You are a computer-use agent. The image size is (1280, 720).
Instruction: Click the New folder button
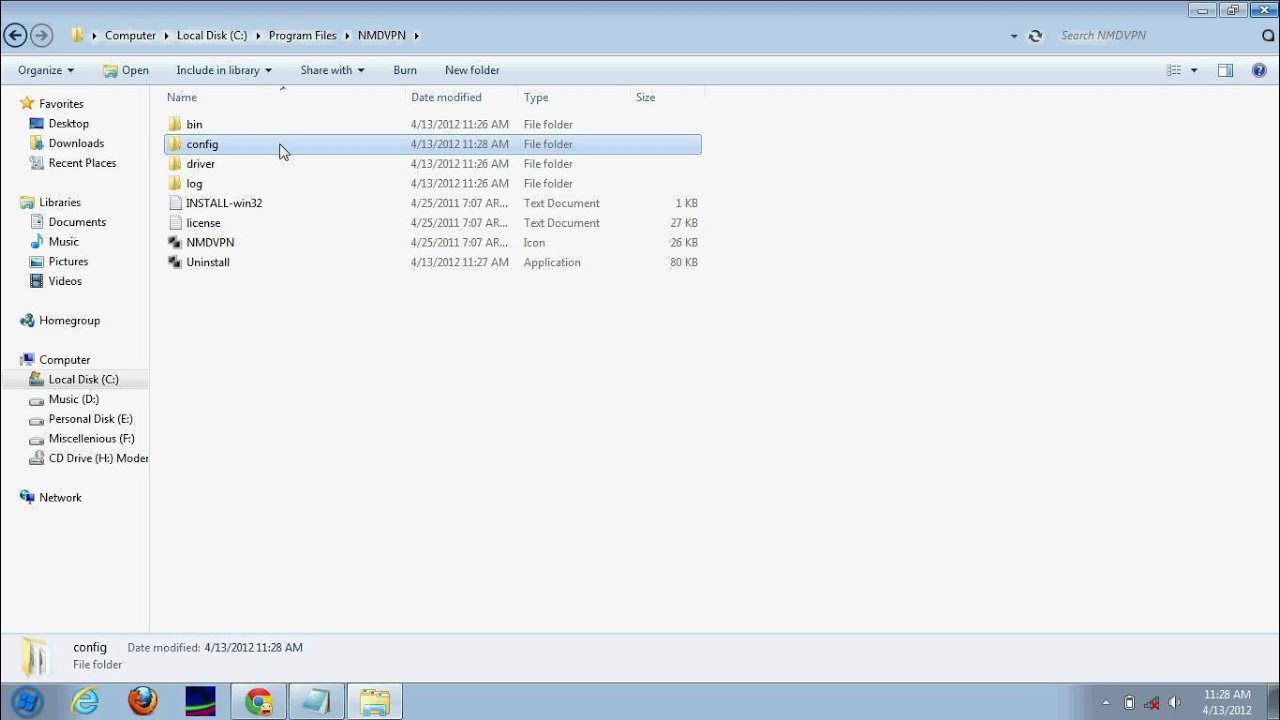point(472,70)
